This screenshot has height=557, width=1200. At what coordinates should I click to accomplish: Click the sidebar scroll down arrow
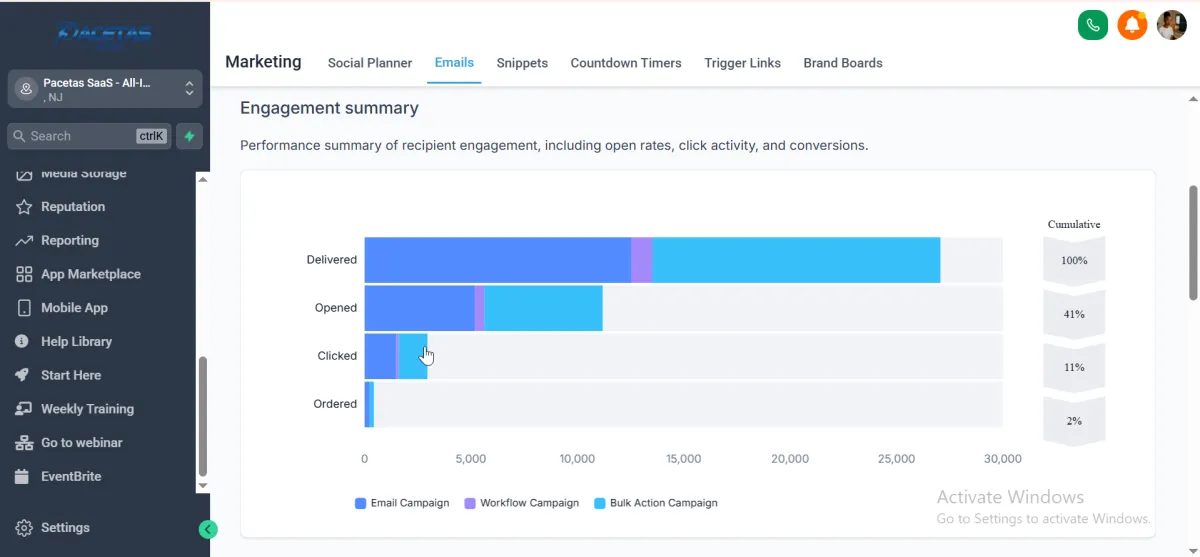(203, 485)
